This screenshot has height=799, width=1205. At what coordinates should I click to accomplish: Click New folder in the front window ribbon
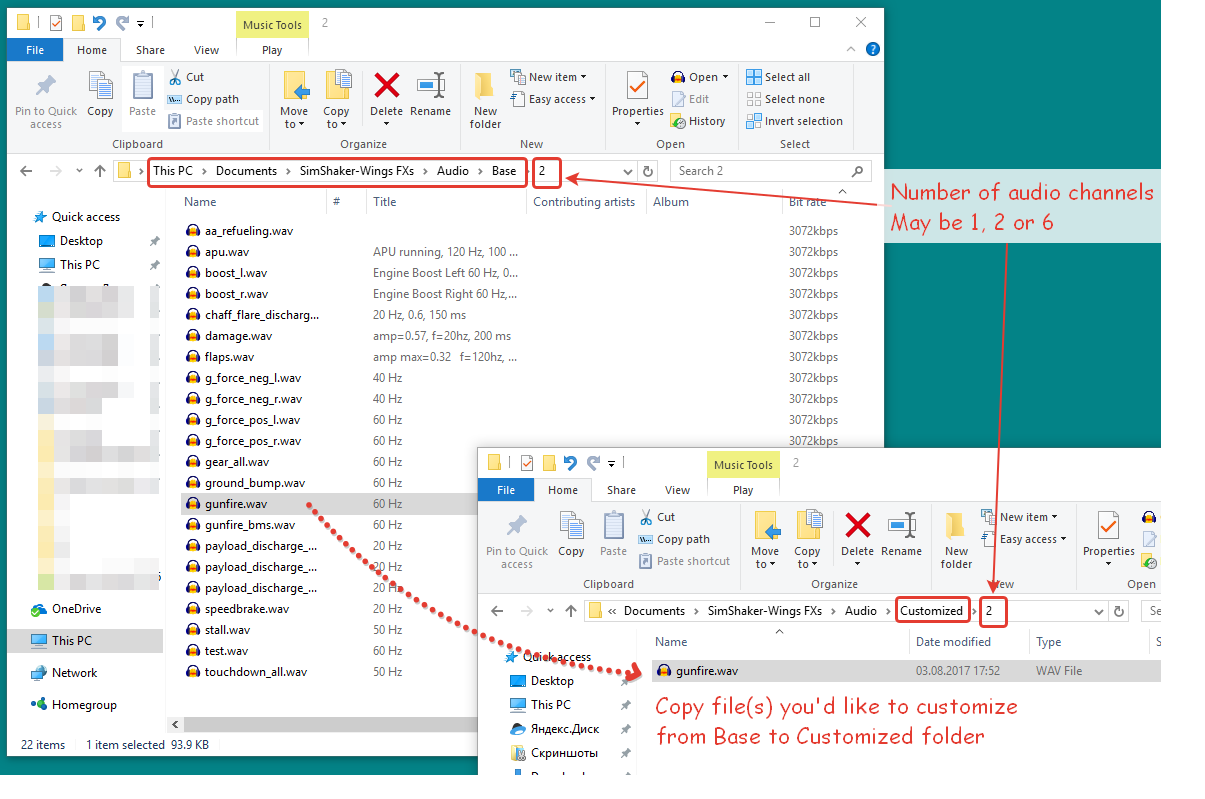(956, 541)
